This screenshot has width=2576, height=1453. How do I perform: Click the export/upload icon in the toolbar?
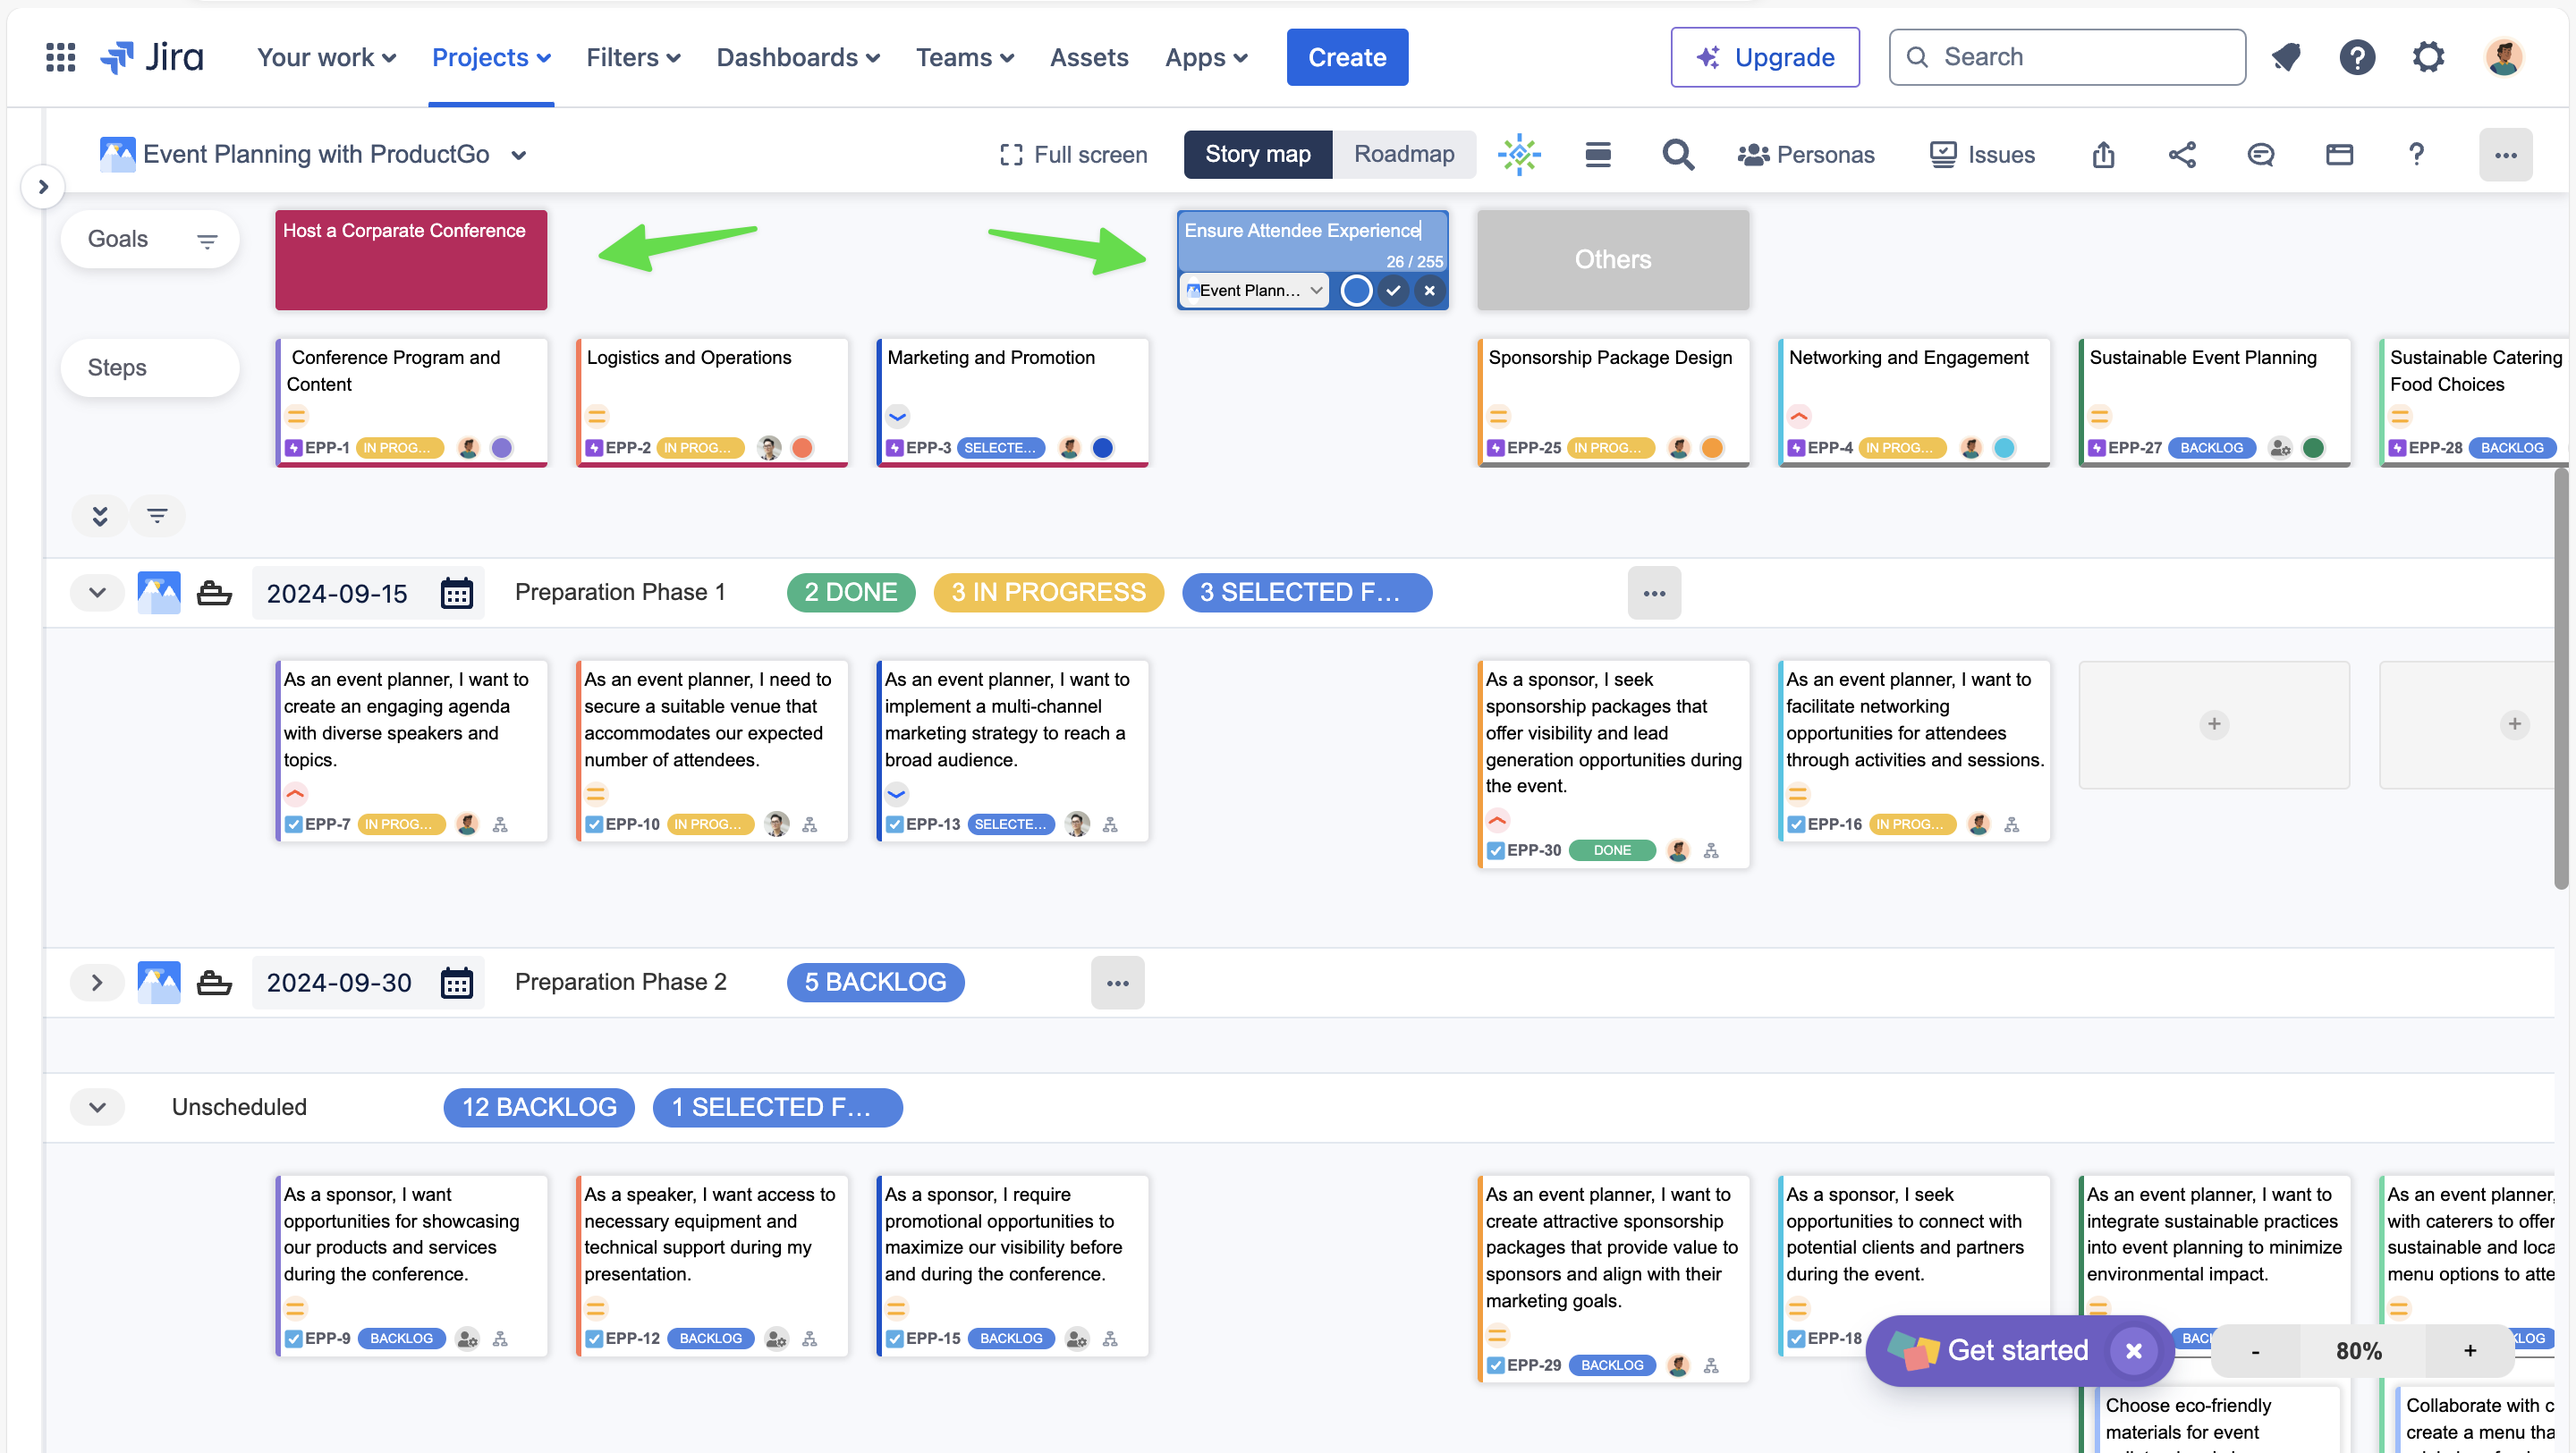(2103, 154)
